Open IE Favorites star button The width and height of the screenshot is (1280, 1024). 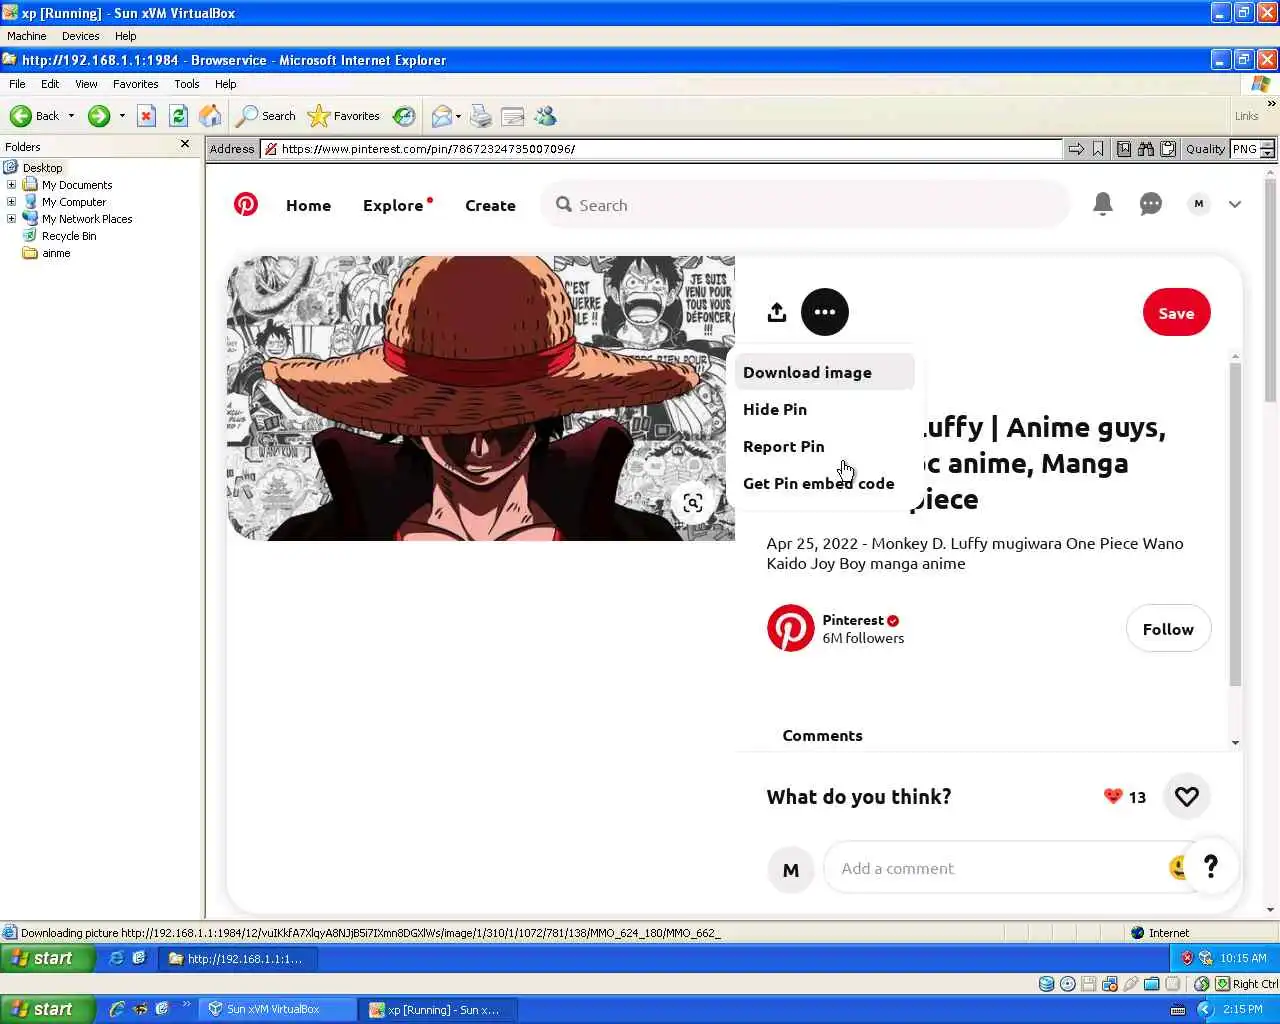(344, 116)
